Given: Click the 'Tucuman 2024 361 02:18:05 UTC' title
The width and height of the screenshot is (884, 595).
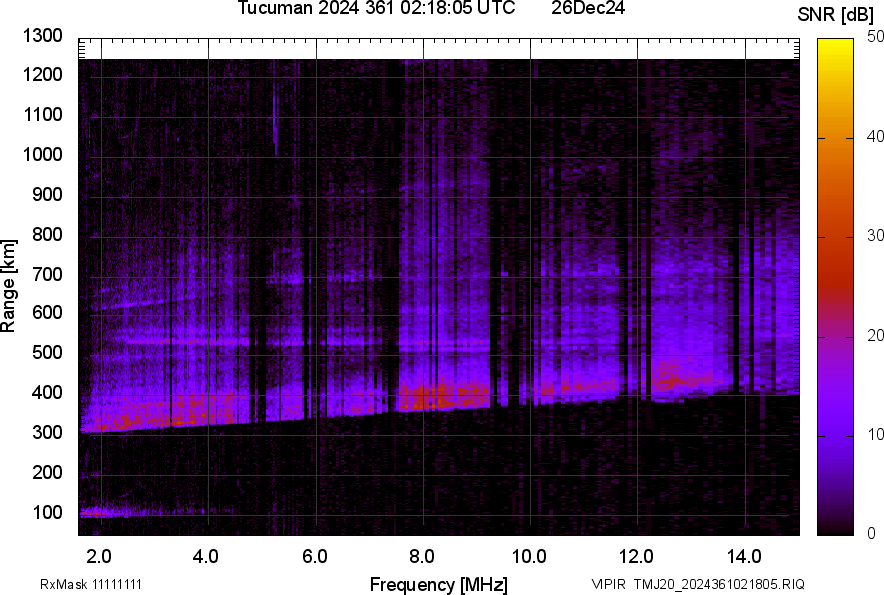Looking at the screenshot, I should [x=377, y=9].
